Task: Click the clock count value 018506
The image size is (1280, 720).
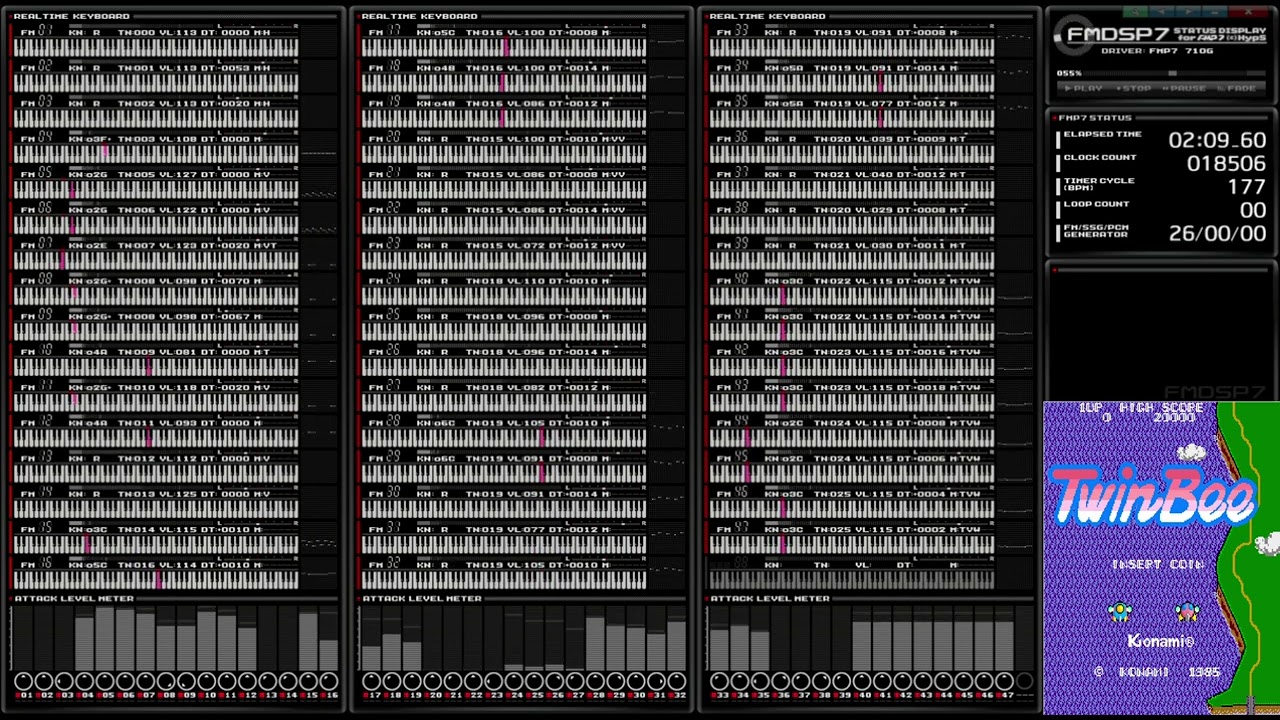Action: 1226,163
